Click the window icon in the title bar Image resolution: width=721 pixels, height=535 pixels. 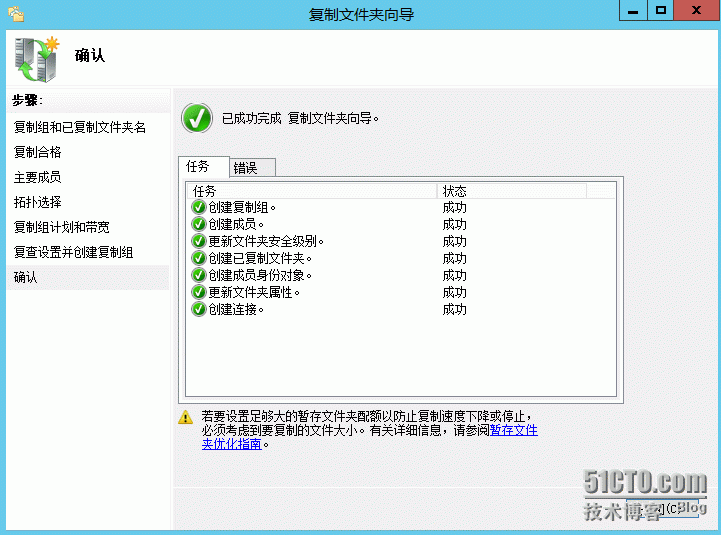(x=16, y=14)
